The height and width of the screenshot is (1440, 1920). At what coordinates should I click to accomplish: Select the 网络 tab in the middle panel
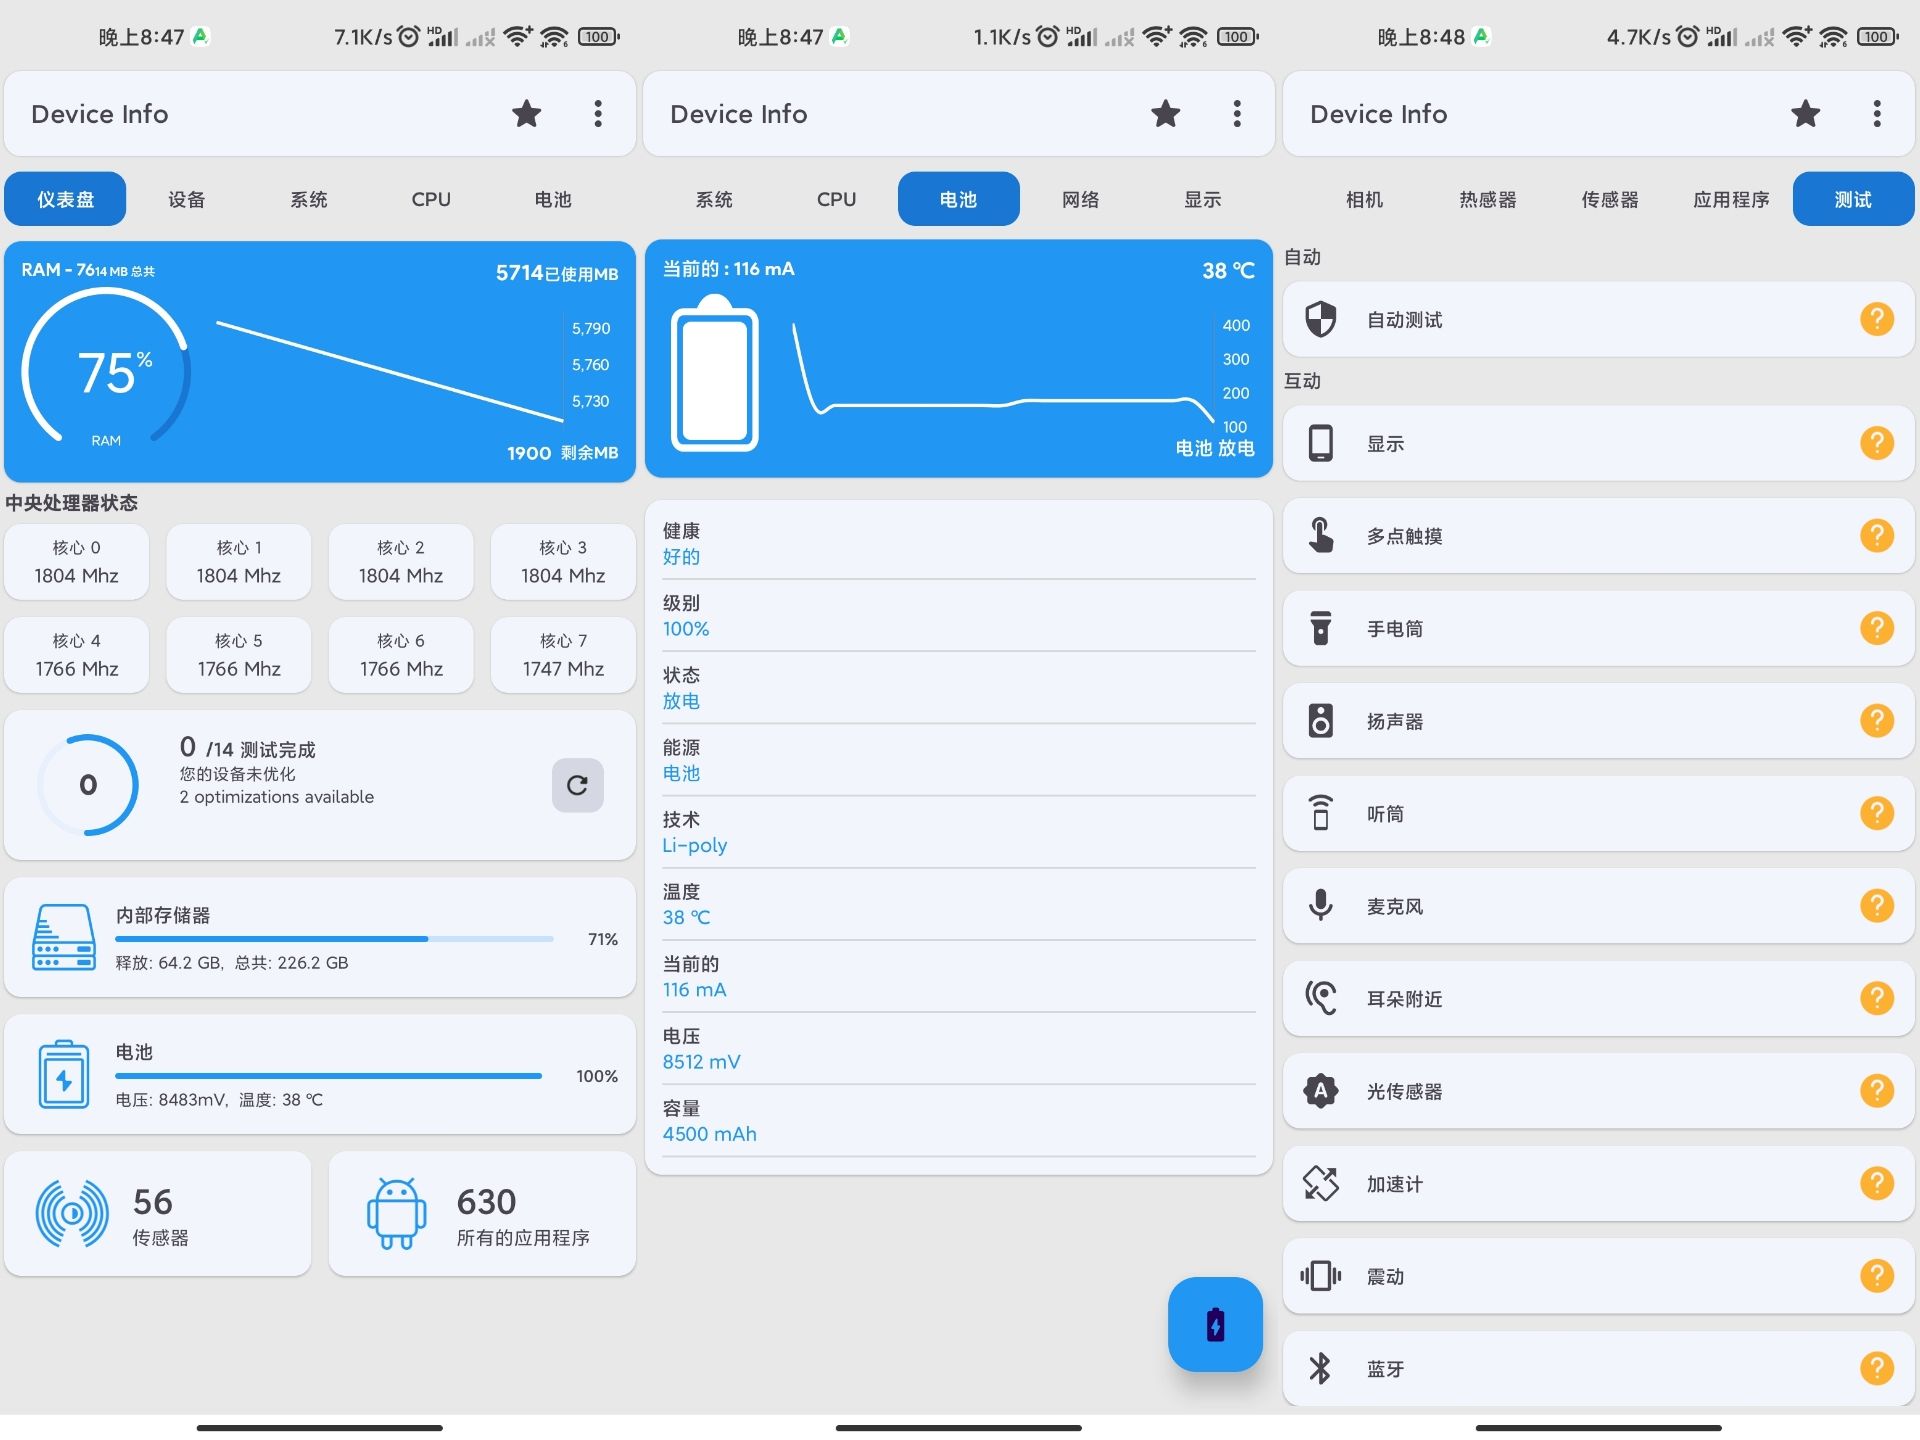pyautogui.click(x=1080, y=199)
